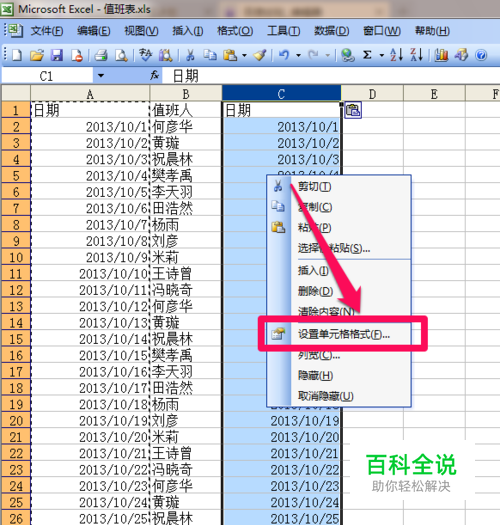Click cell B1 containing 值班人
Screen dimensions: 500x525
pyautogui.click(x=186, y=110)
